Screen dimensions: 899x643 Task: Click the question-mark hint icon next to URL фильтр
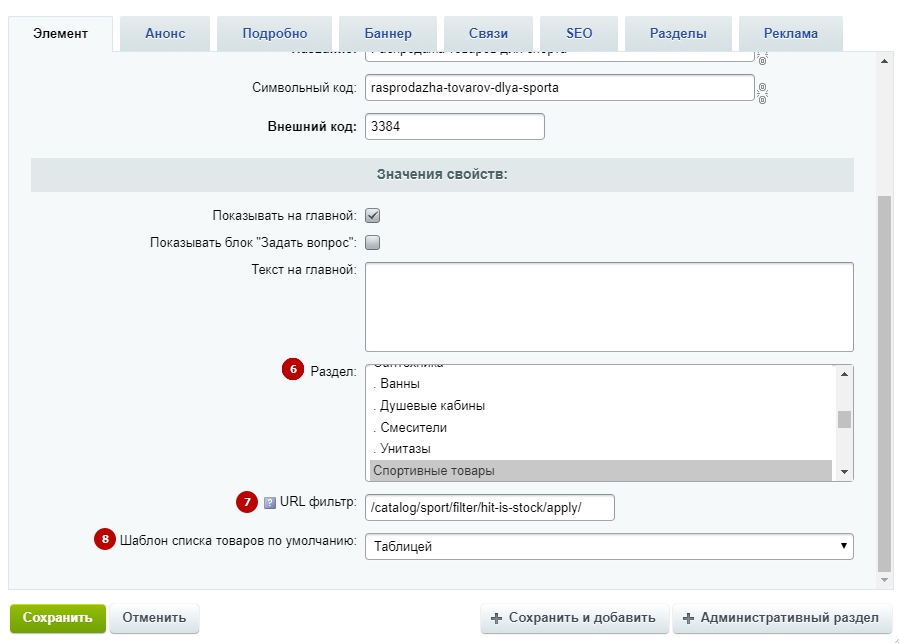(269, 503)
